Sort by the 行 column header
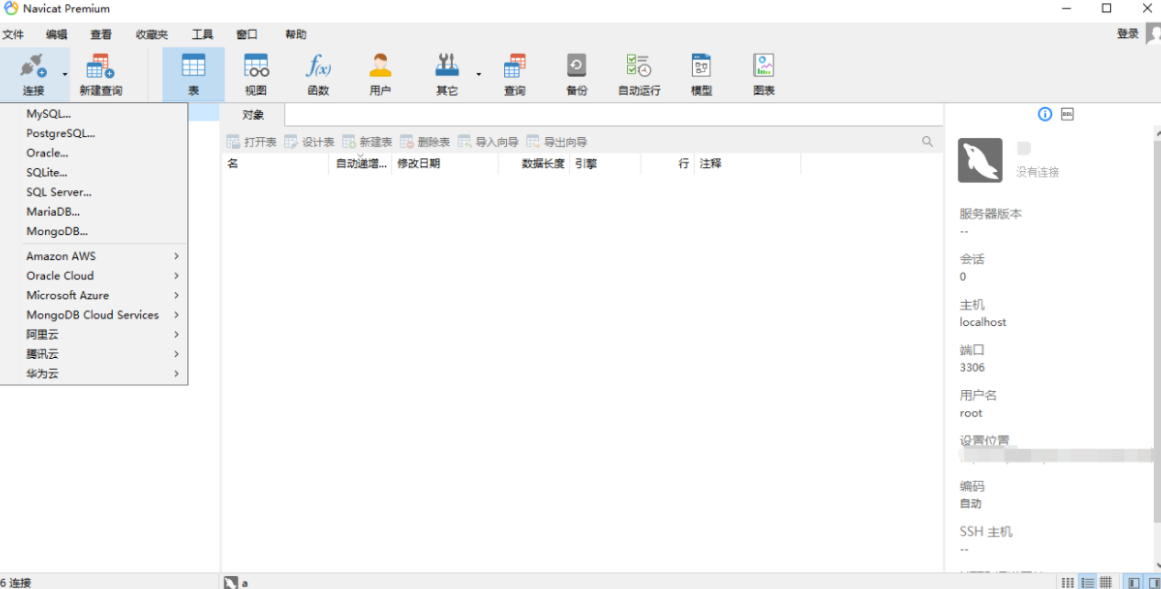Screen dimensions: 1161x589 668,164
